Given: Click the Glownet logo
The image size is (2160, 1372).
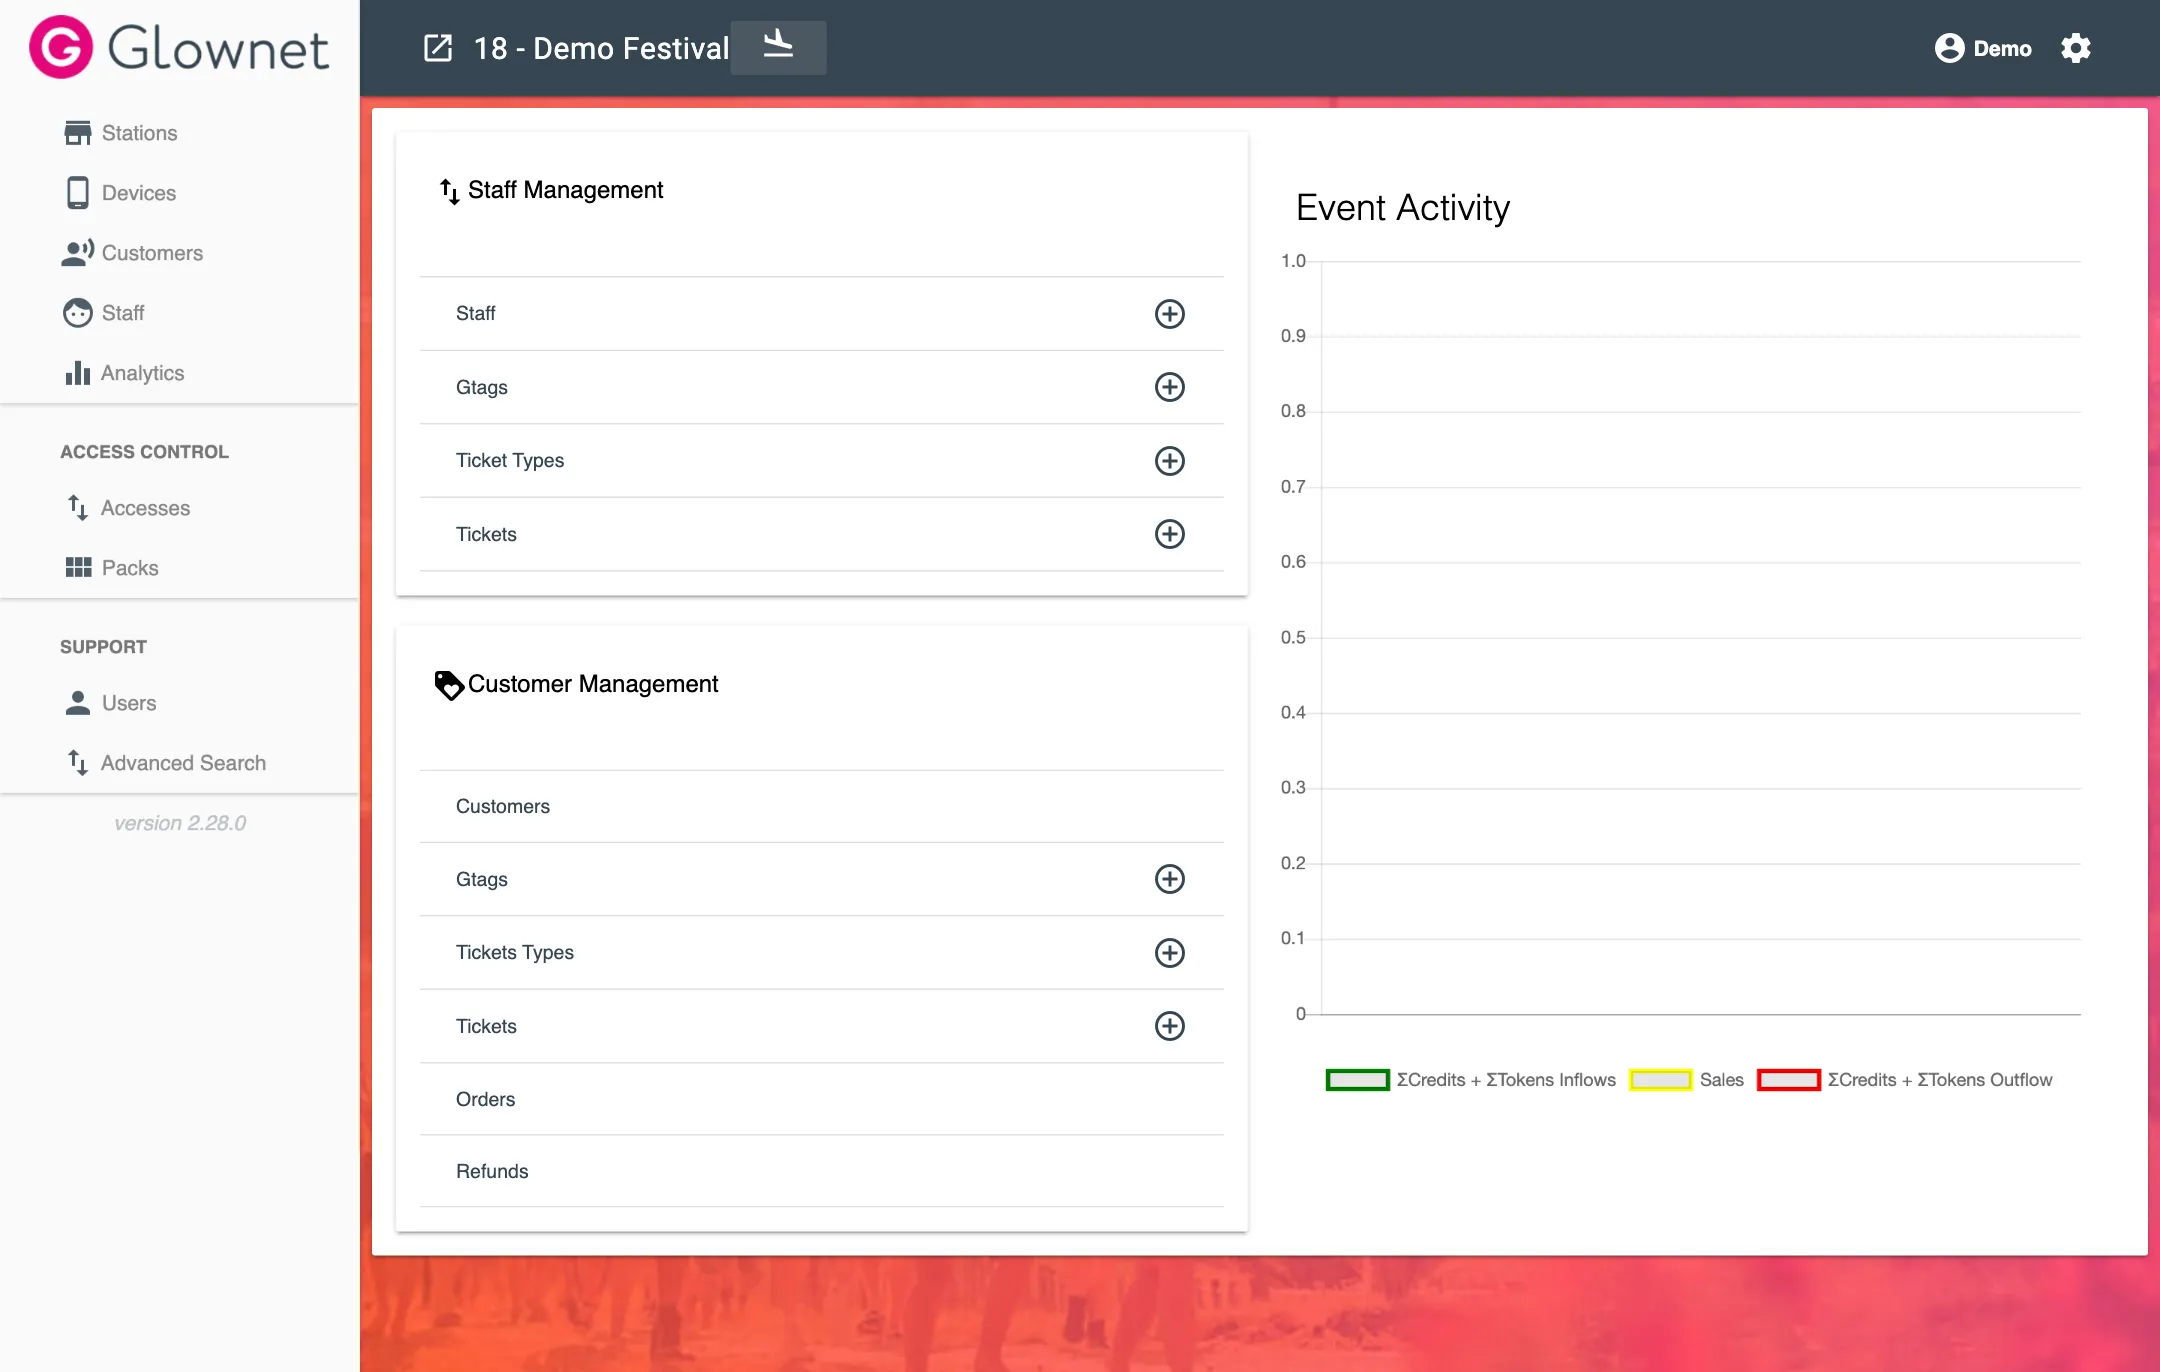Looking at the screenshot, I should coord(179,47).
